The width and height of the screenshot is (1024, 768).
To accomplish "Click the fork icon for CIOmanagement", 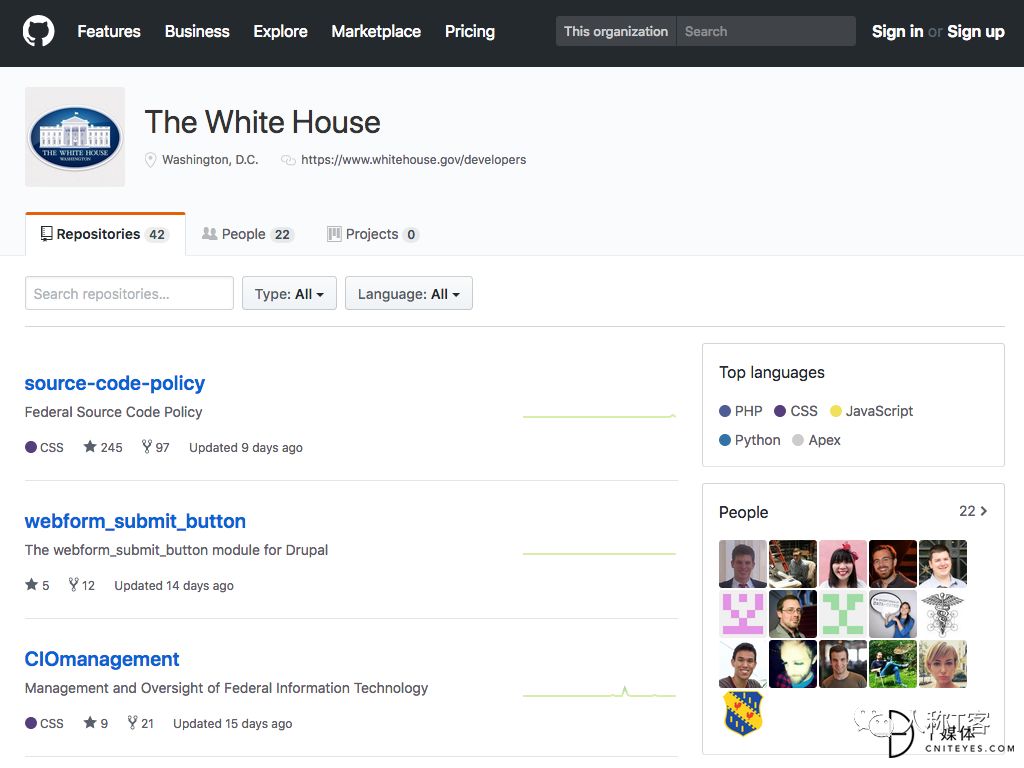I will [132, 722].
